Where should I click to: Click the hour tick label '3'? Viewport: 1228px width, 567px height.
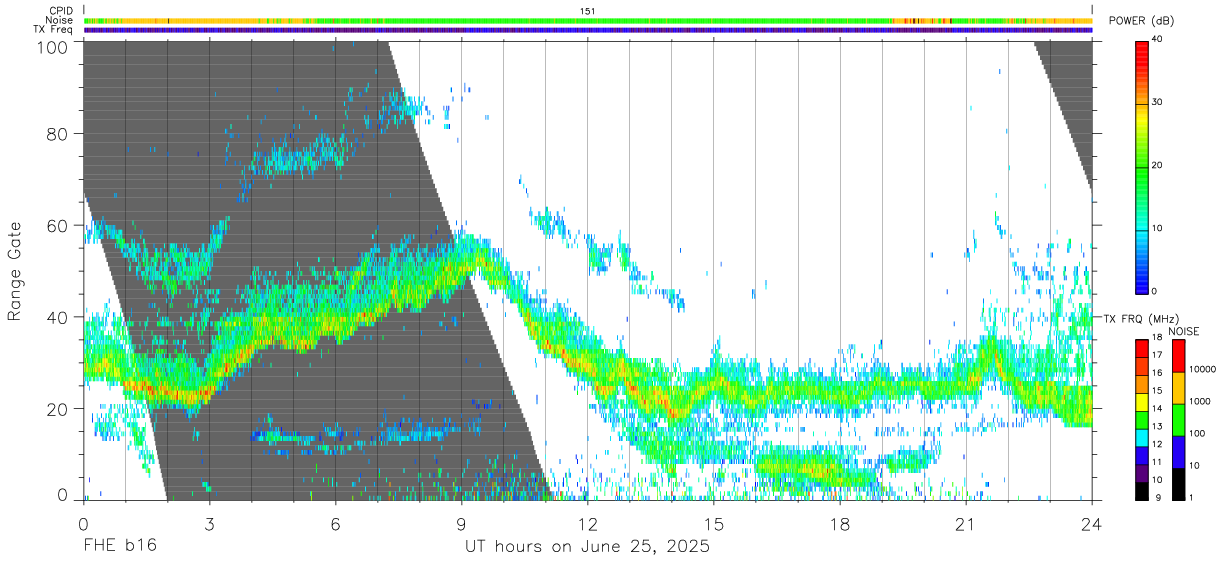click(x=209, y=523)
